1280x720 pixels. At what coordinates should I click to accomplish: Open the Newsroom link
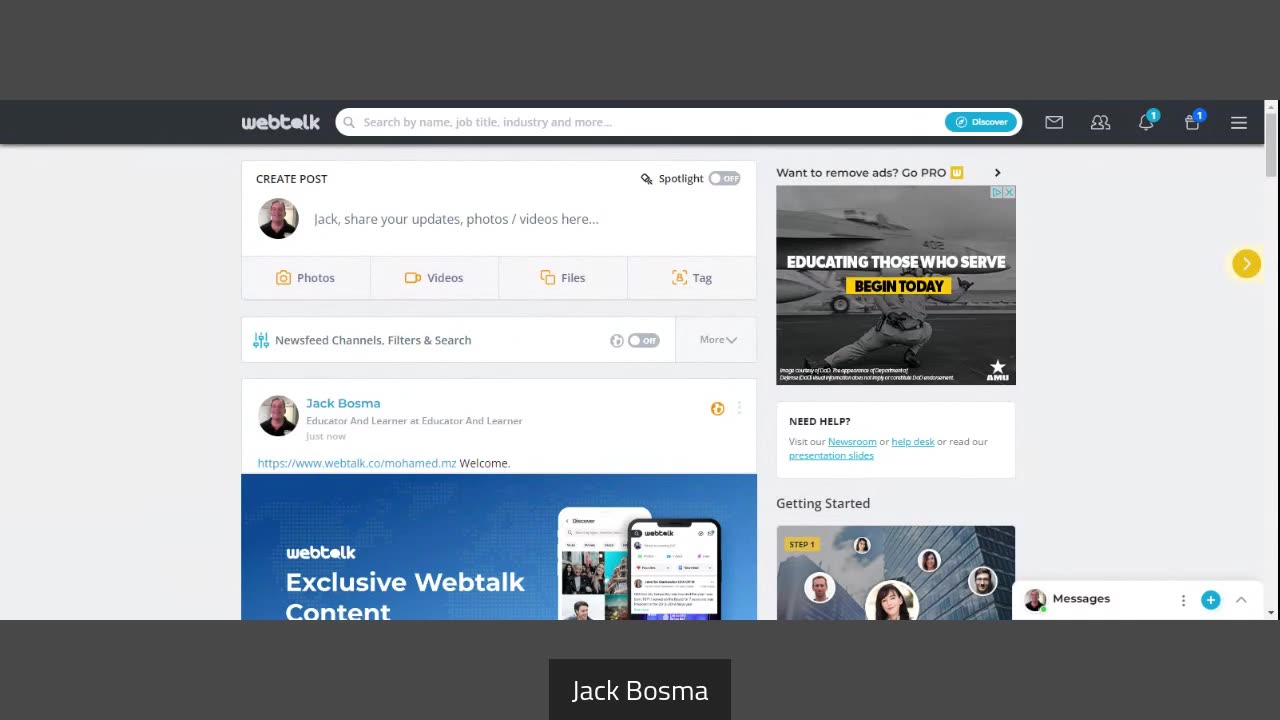(852, 441)
